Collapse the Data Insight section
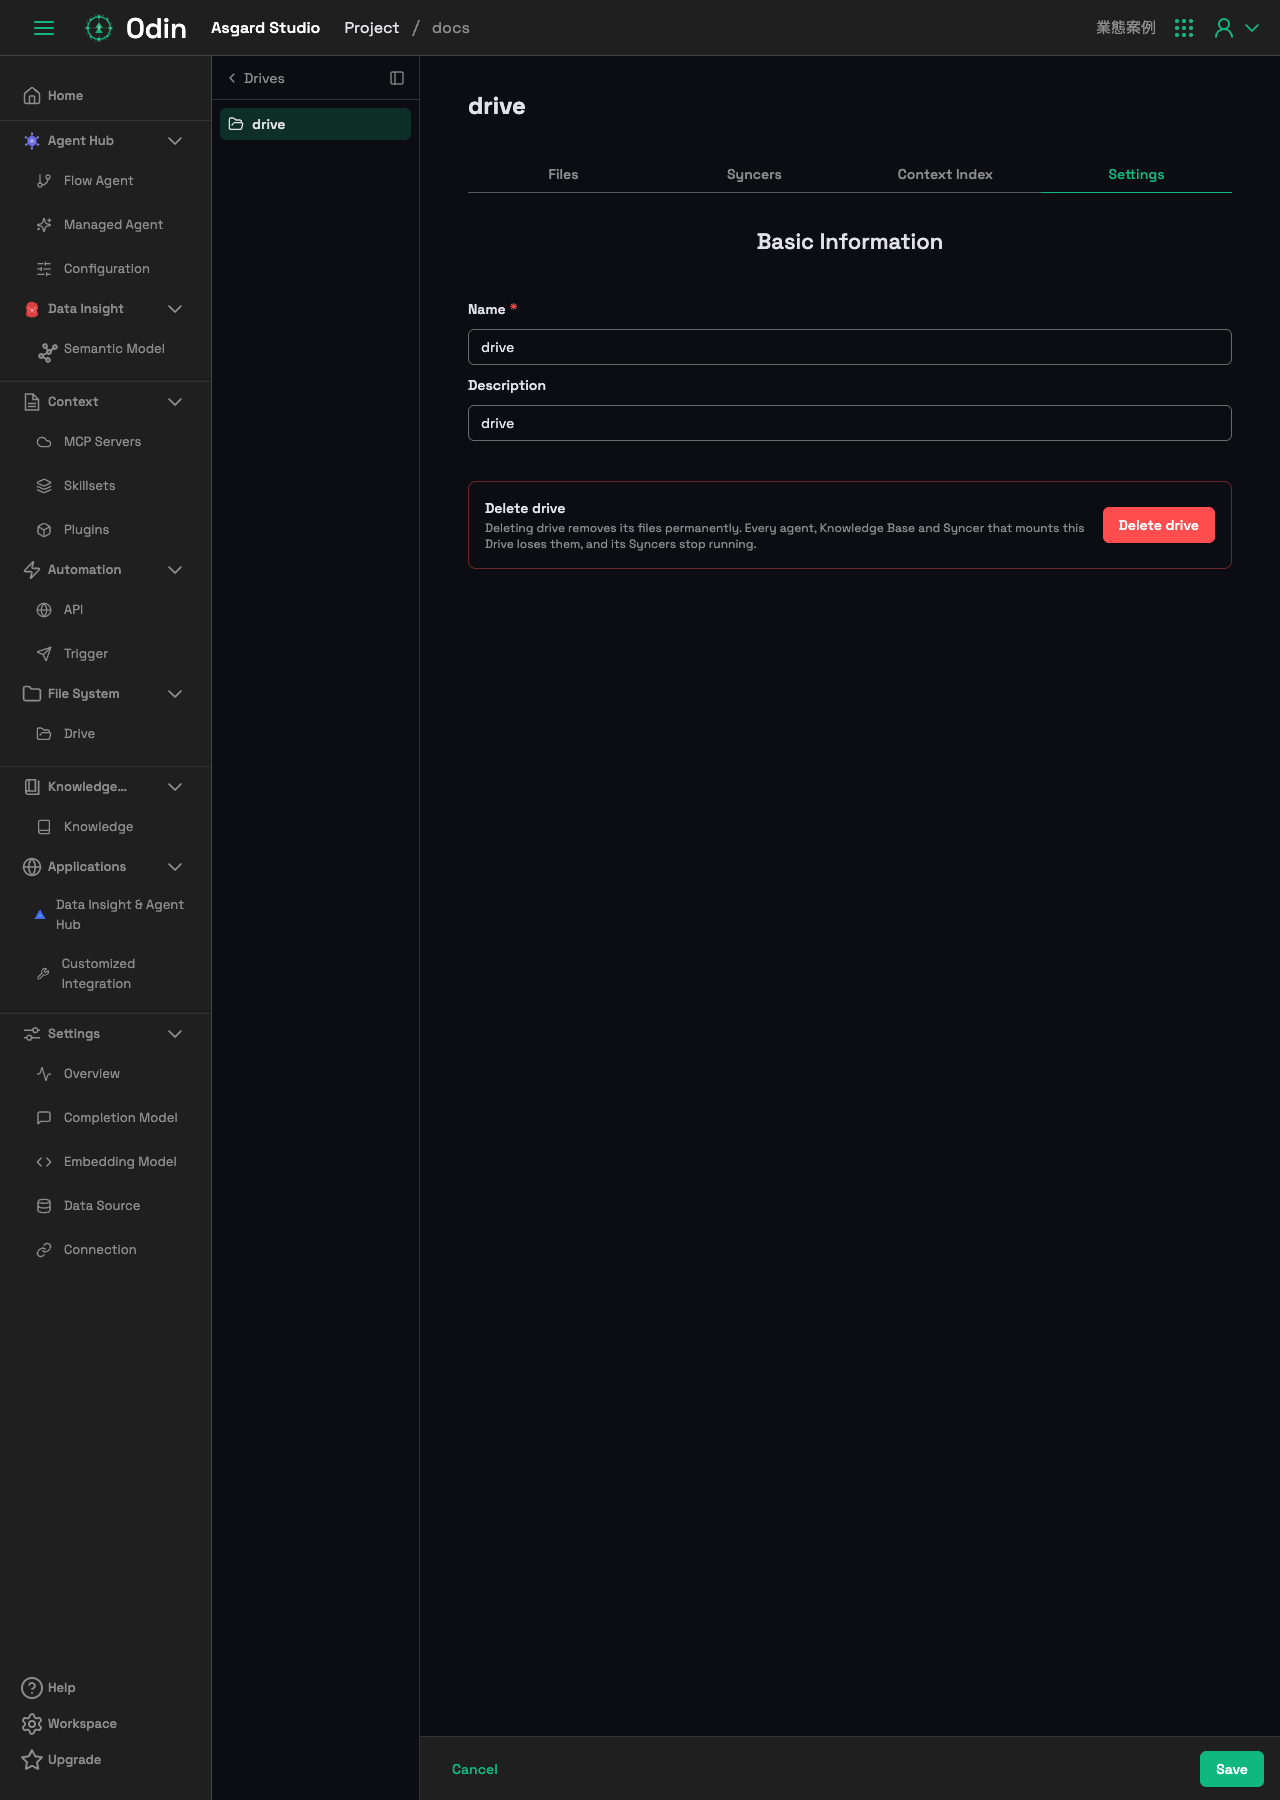This screenshot has height=1800, width=1280. pos(175,309)
